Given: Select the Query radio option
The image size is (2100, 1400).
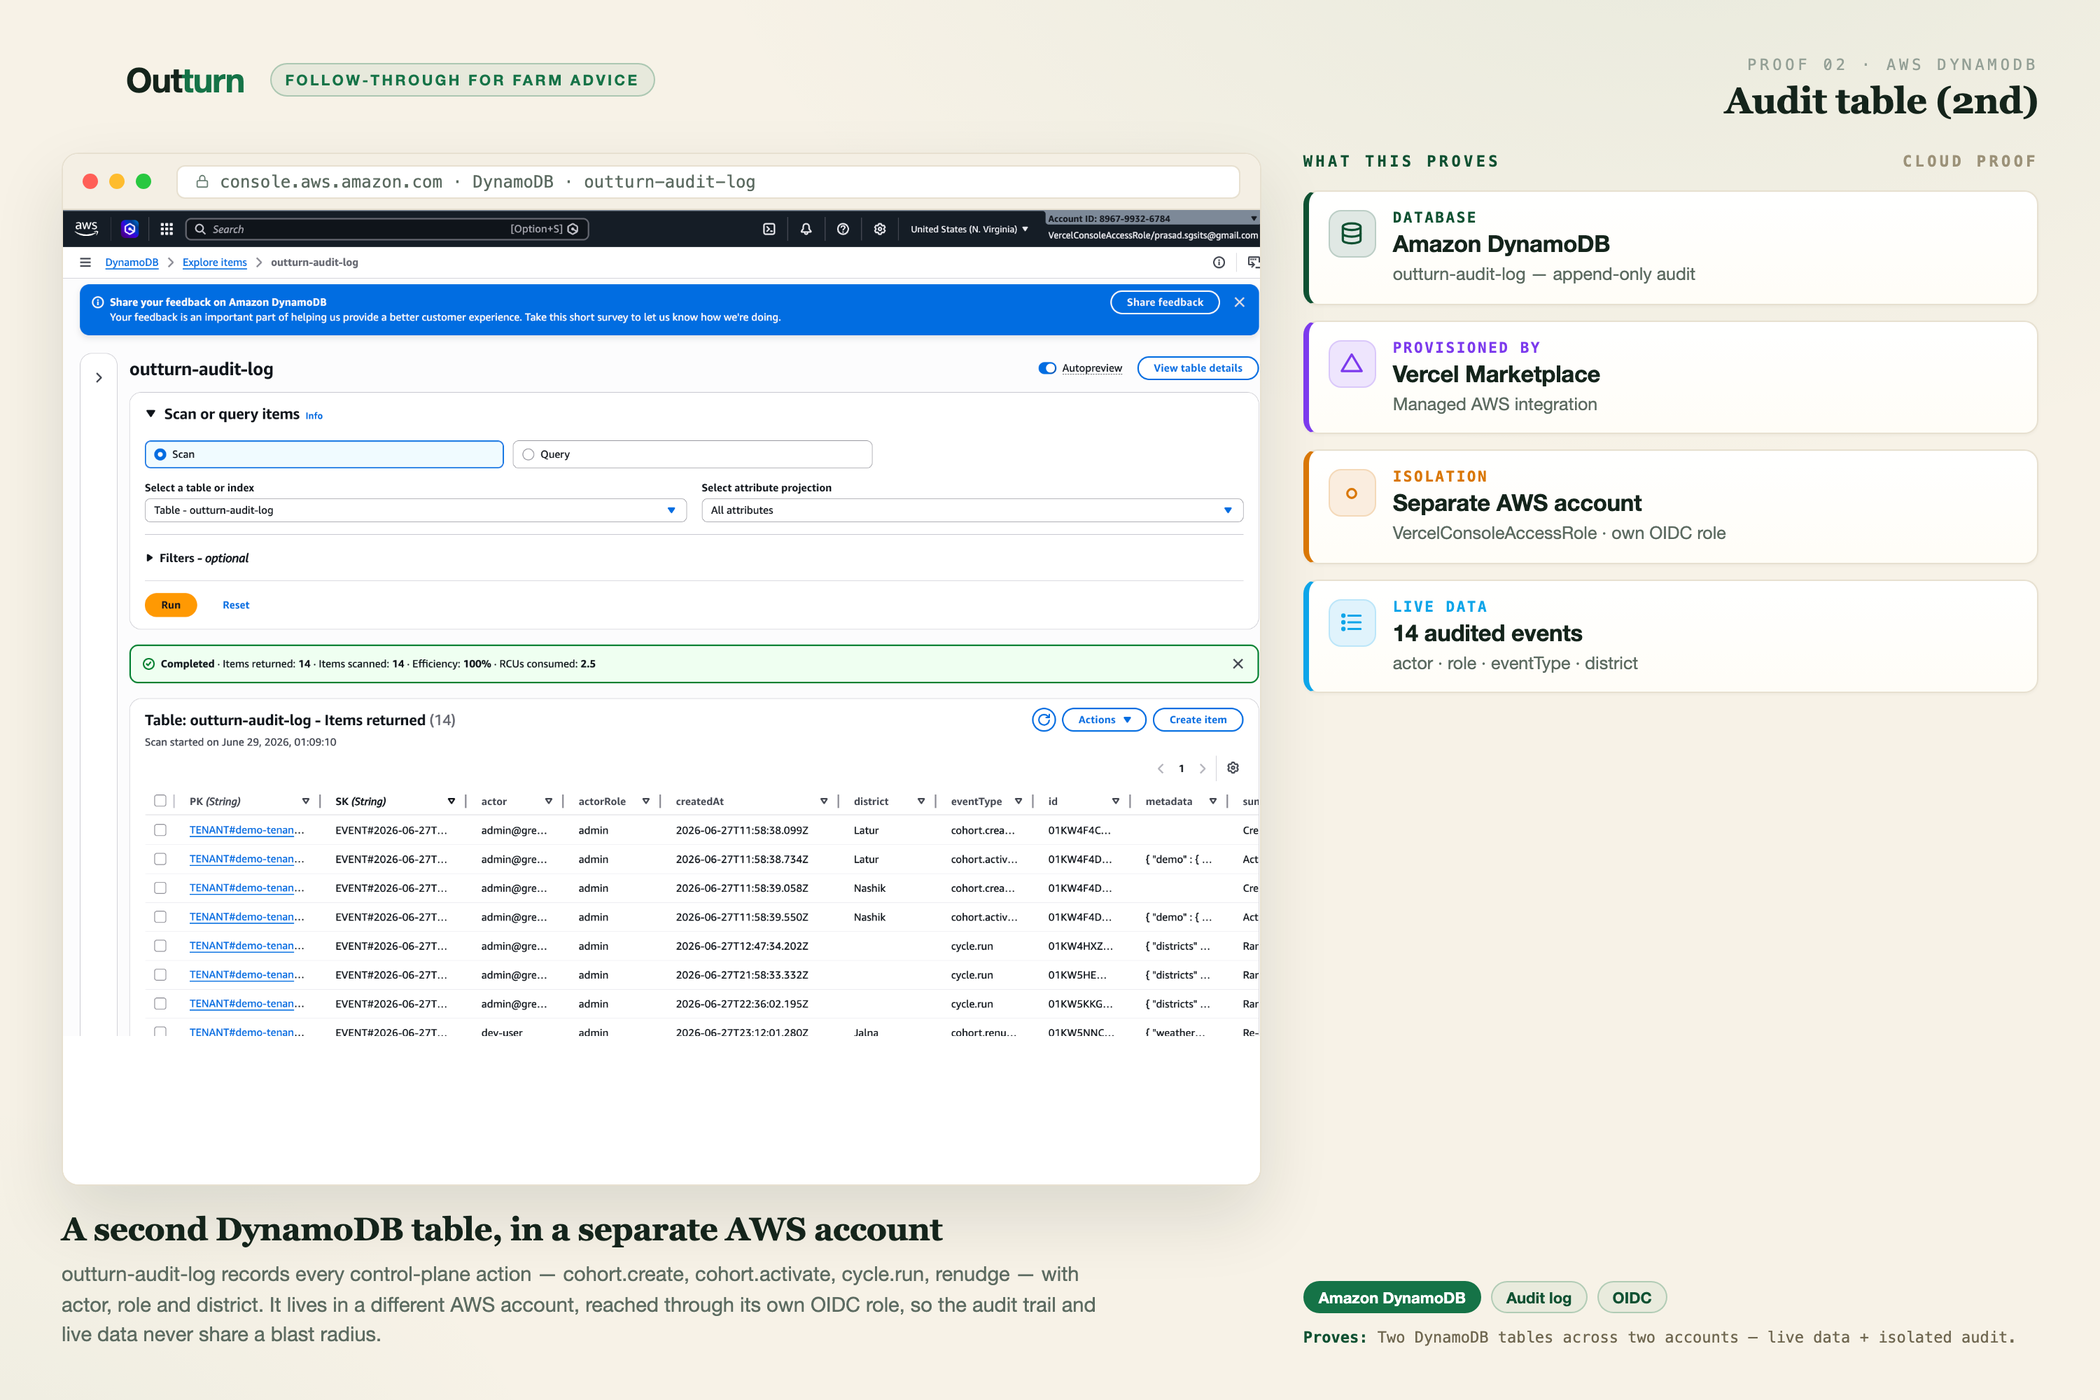Looking at the screenshot, I should pos(528,454).
